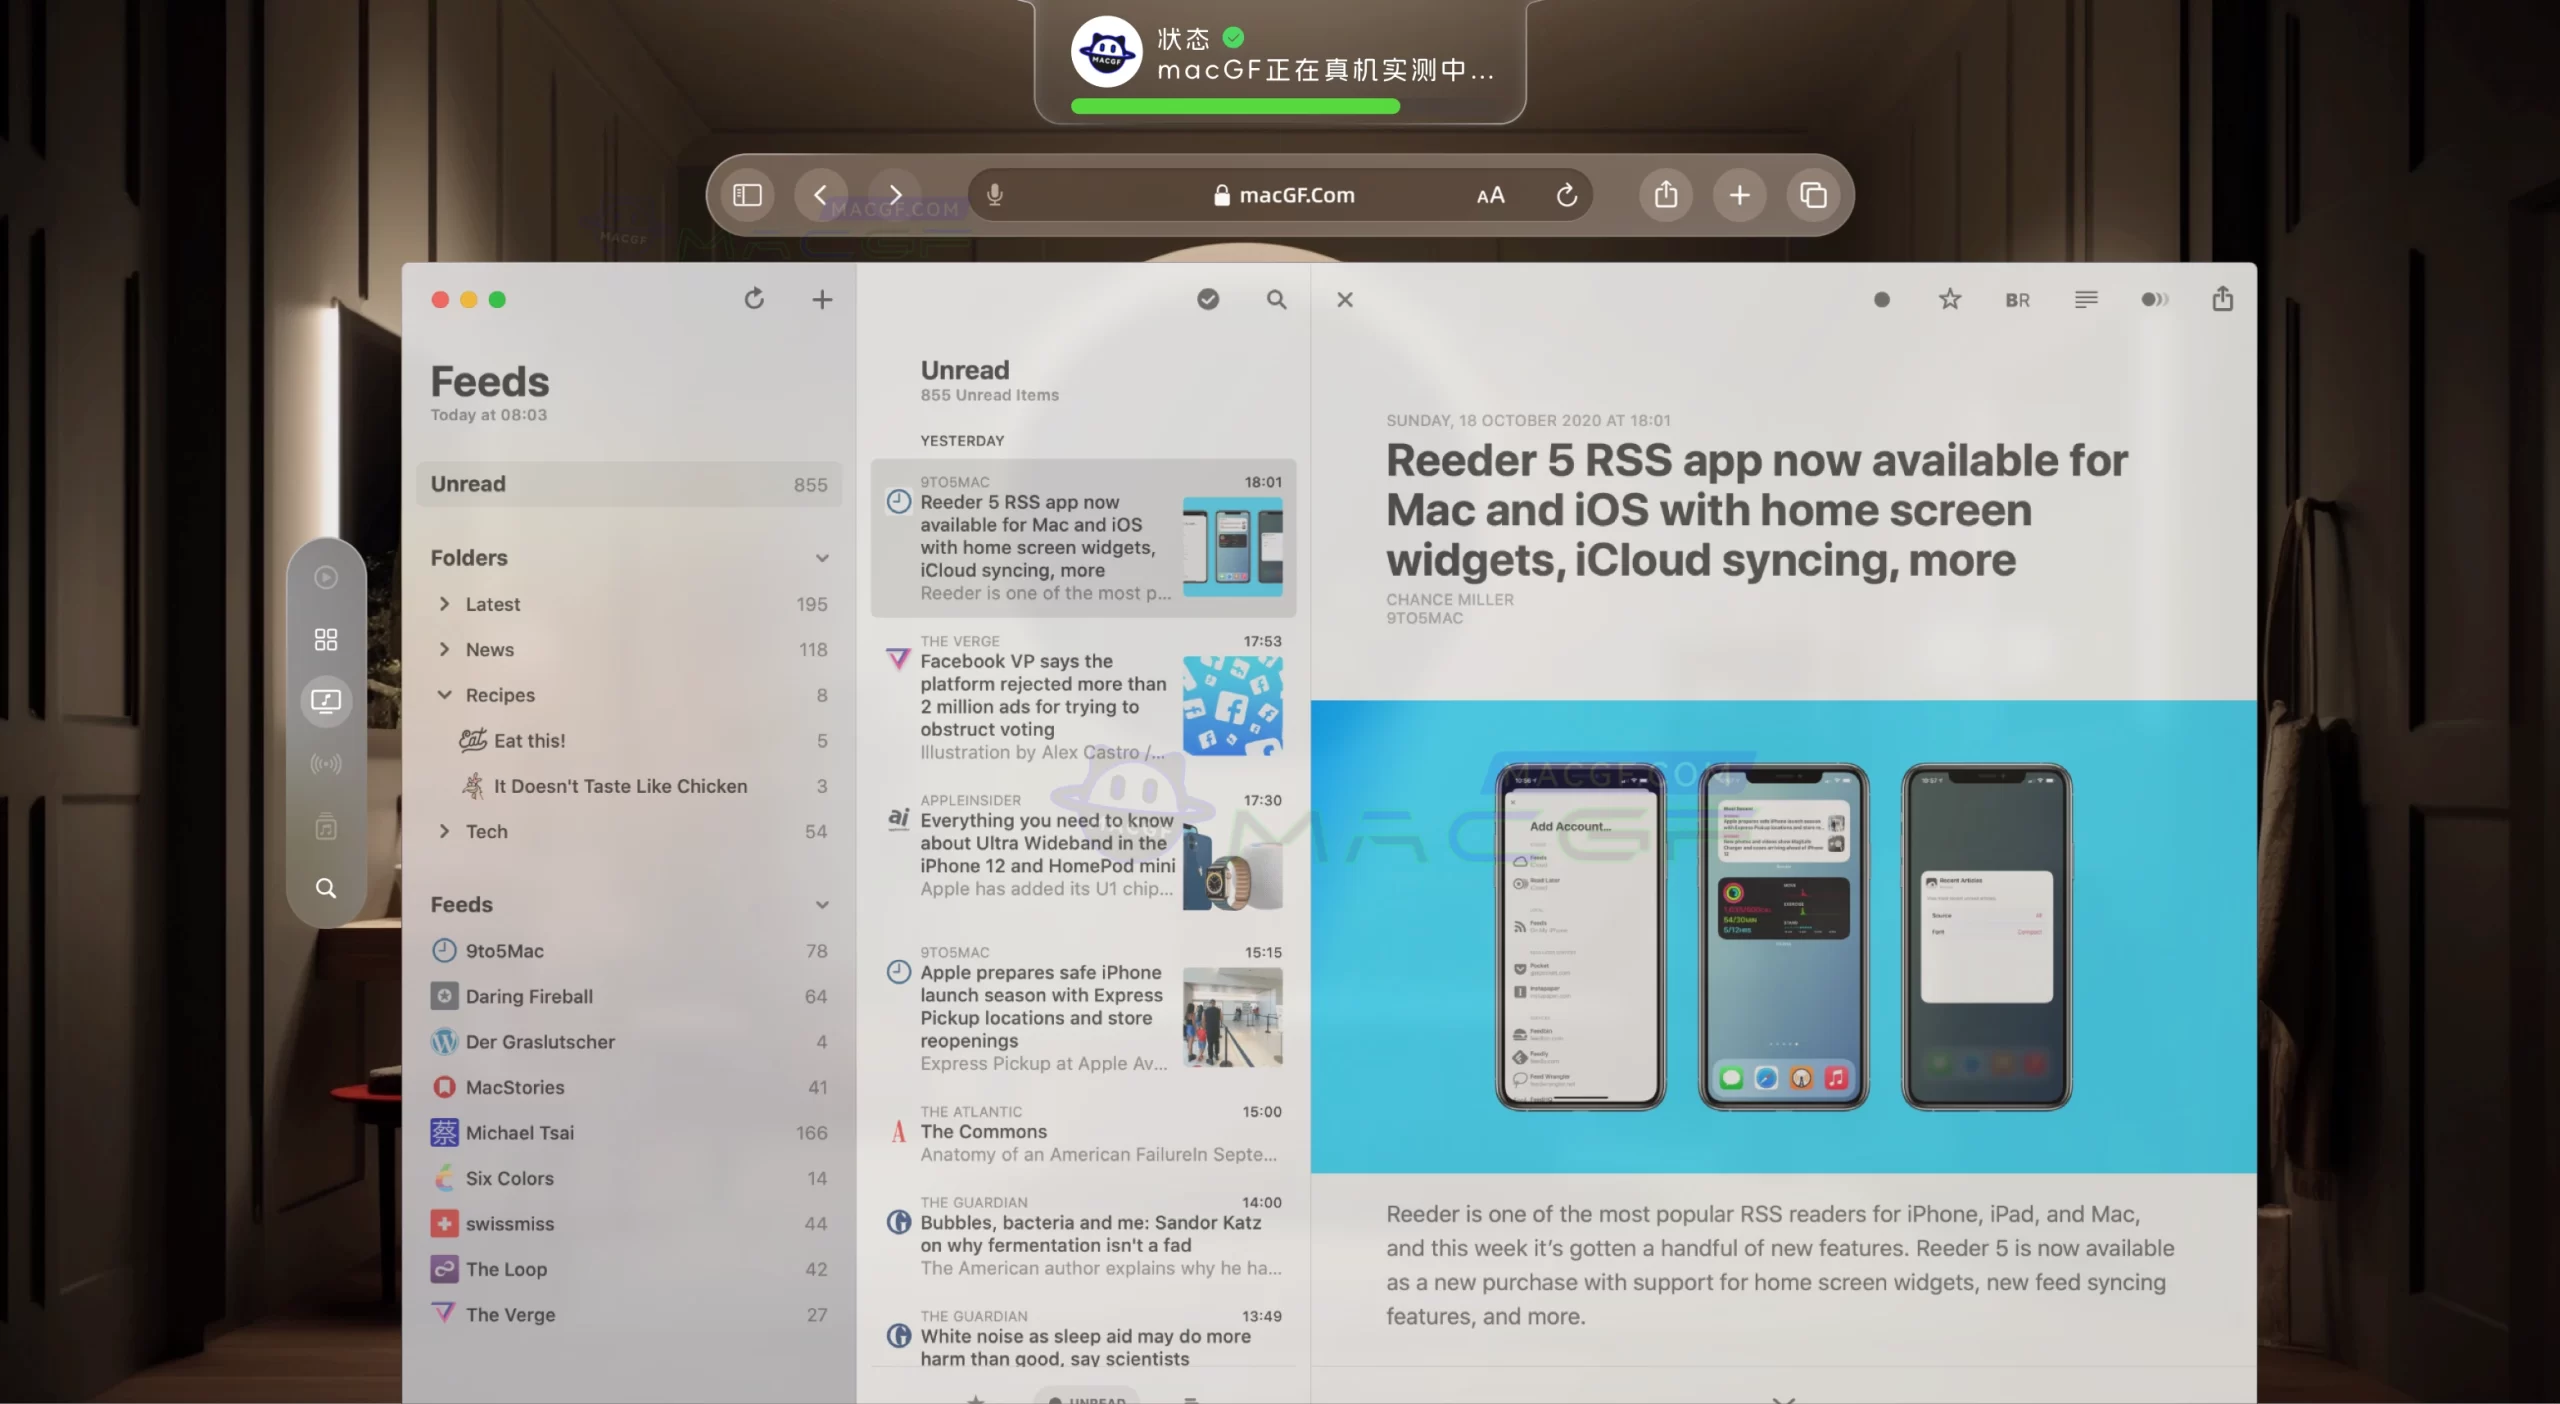Collapse the Folders section
Image resolution: width=2560 pixels, height=1404 pixels.
coord(822,558)
